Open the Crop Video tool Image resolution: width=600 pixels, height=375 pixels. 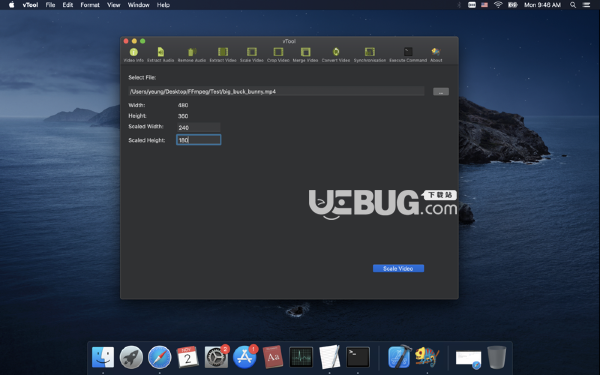click(x=278, y=54)
